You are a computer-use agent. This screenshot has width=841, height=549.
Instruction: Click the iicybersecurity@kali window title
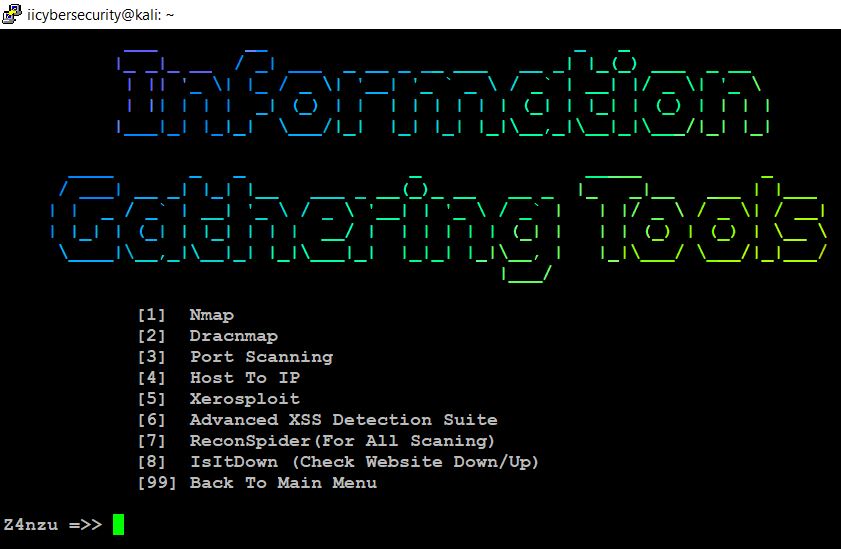point(100,15)
